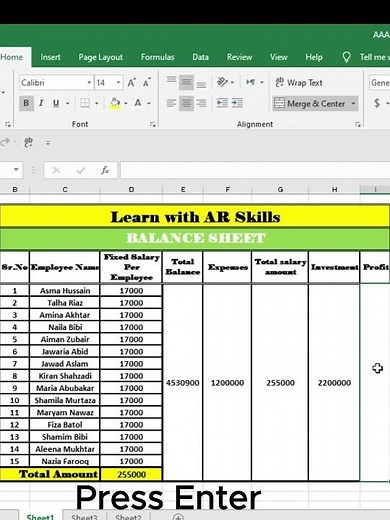390x520 pixels.
Task: Increase indent of cell content
Action: tap(237, 103)
